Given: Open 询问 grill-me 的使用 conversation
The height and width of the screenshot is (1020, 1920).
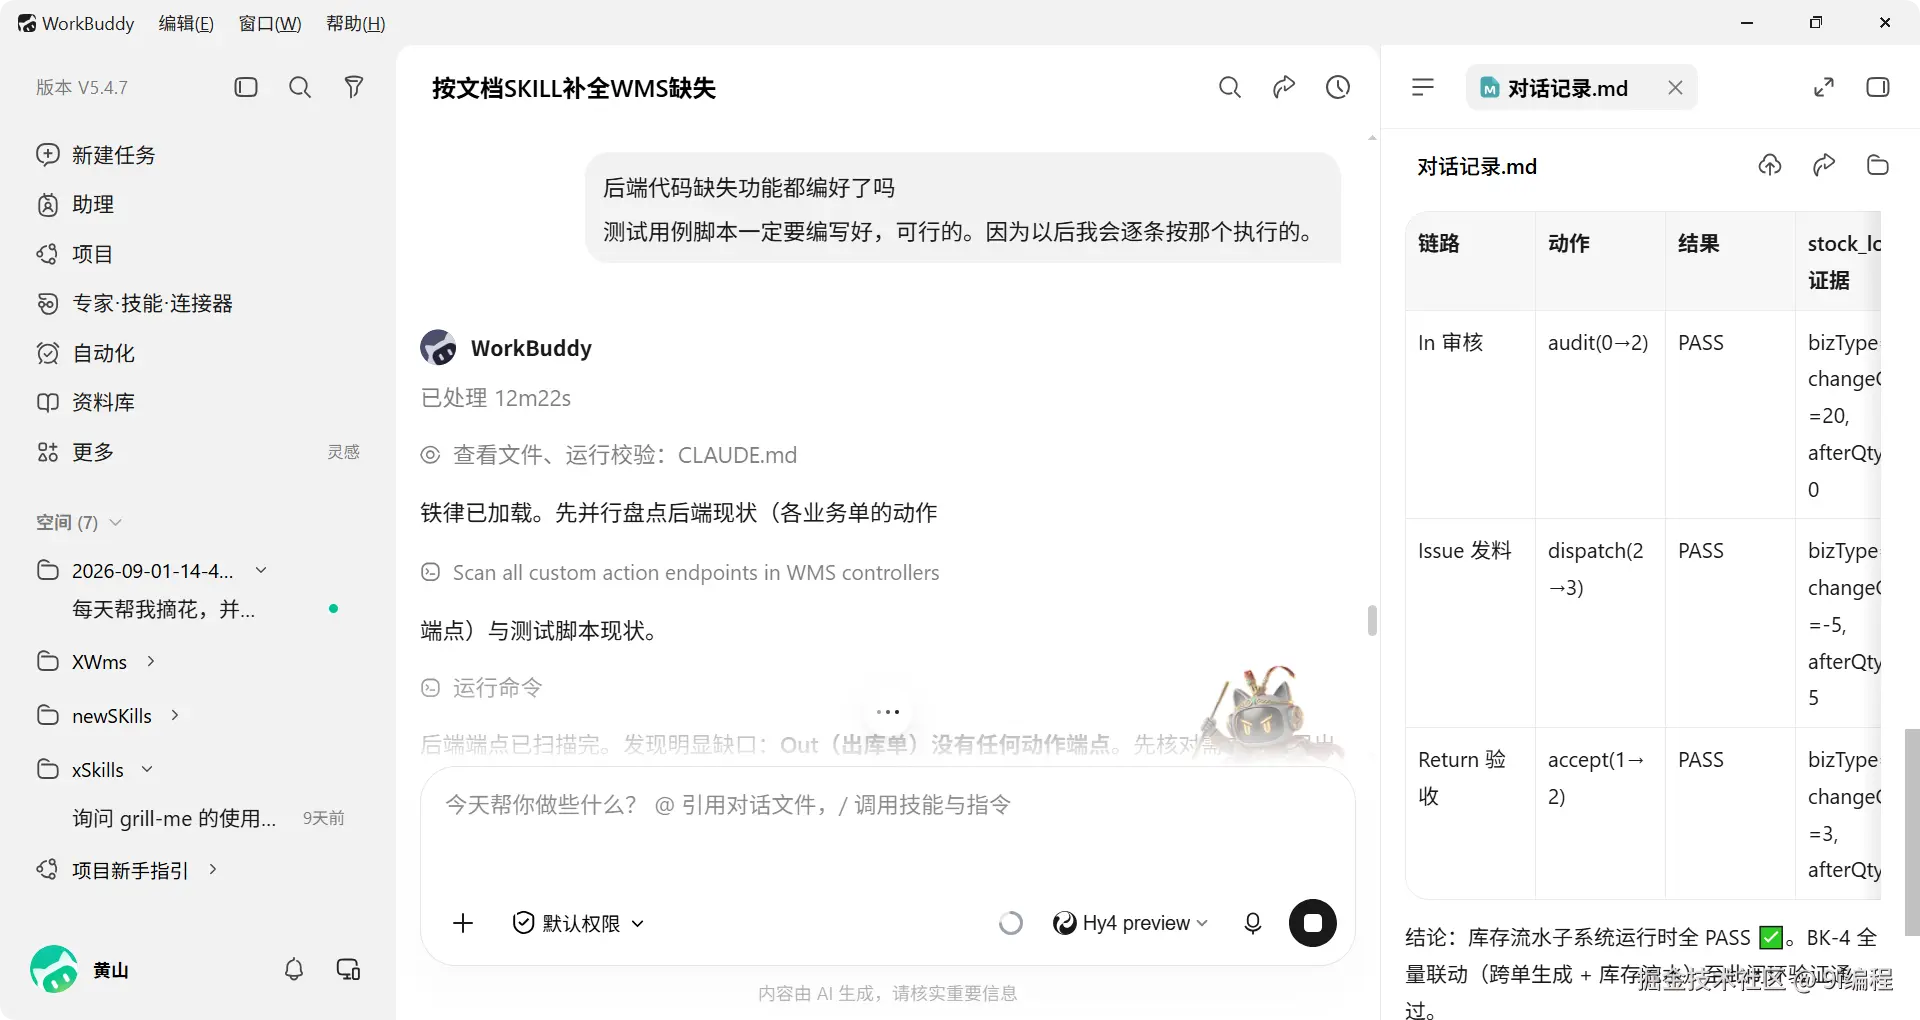Looking at the screenshot, I should (x=174, y=819).
